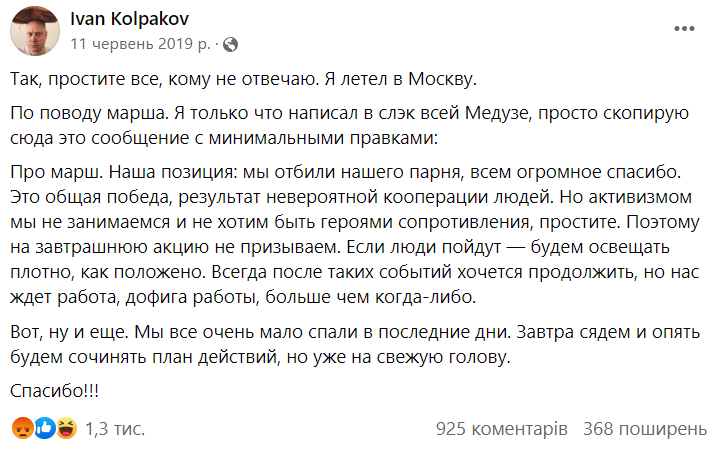Open the Ivan Kolpakov profile name link
Image resolution: width=714 pixels, height=451 pixels.
(x=129, y=19)
